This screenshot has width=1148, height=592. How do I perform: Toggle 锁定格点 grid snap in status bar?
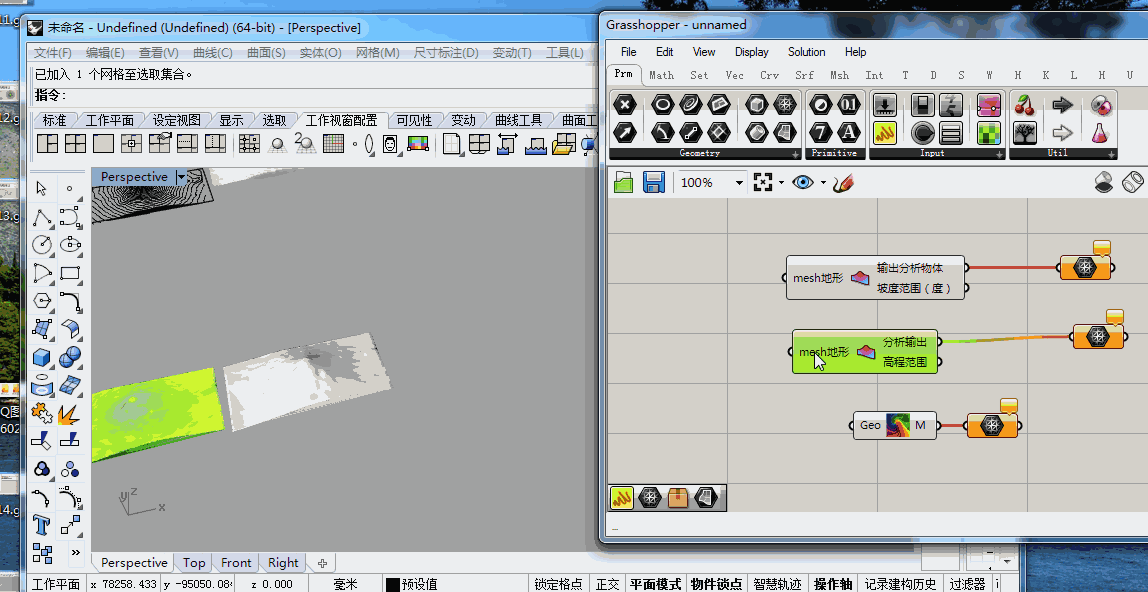tap(559, 584)
